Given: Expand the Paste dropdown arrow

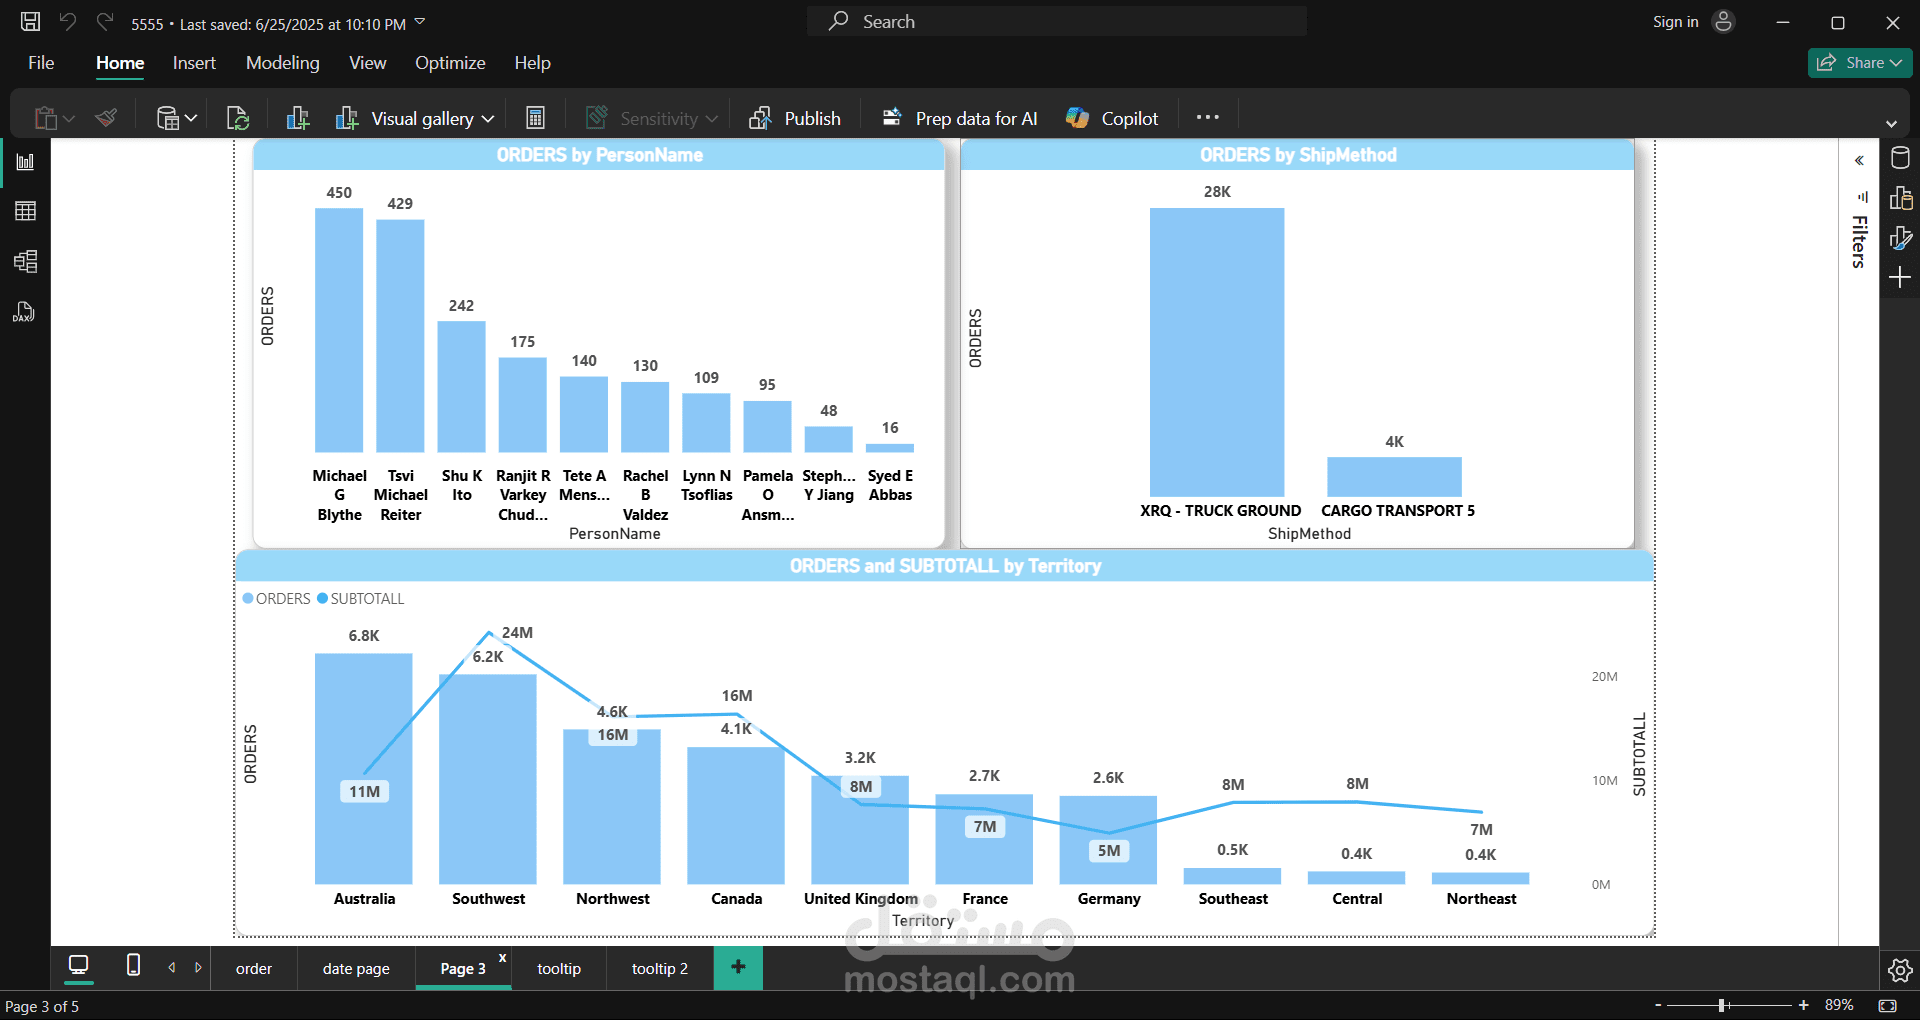Looking at the screenshot, I should 69,119.
